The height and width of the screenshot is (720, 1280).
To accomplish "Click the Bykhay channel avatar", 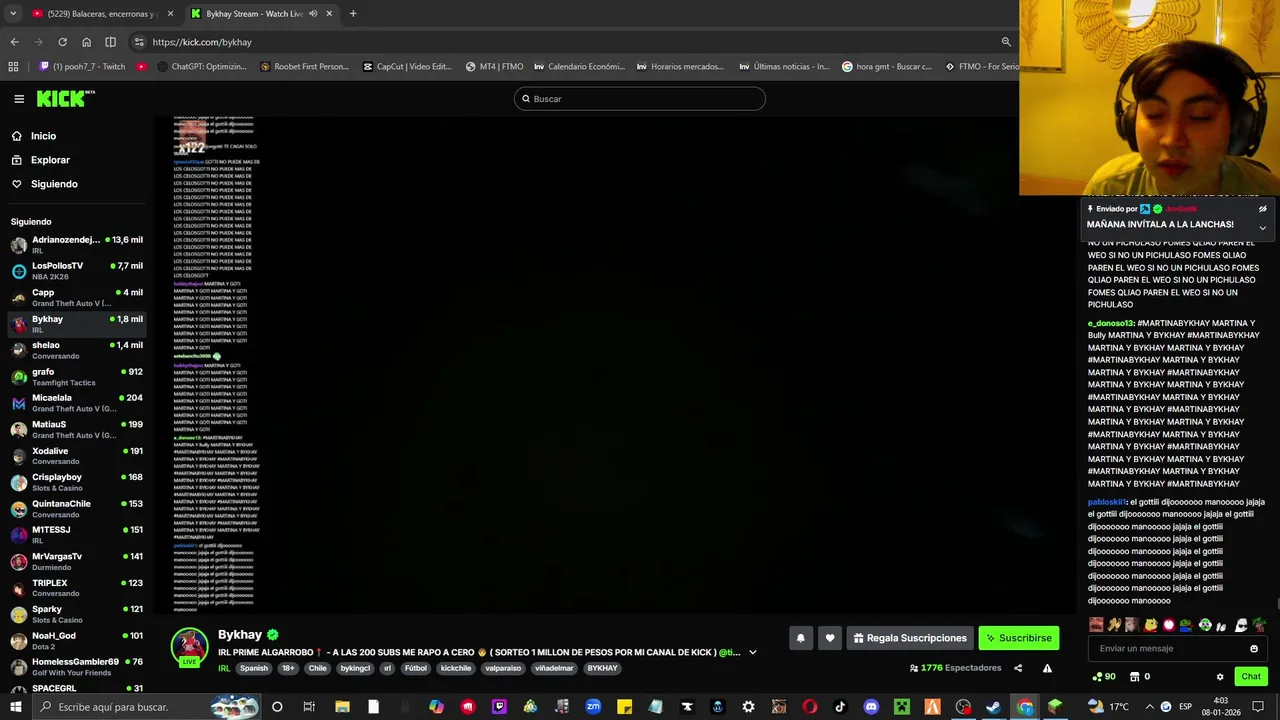I will pos(189,646).
